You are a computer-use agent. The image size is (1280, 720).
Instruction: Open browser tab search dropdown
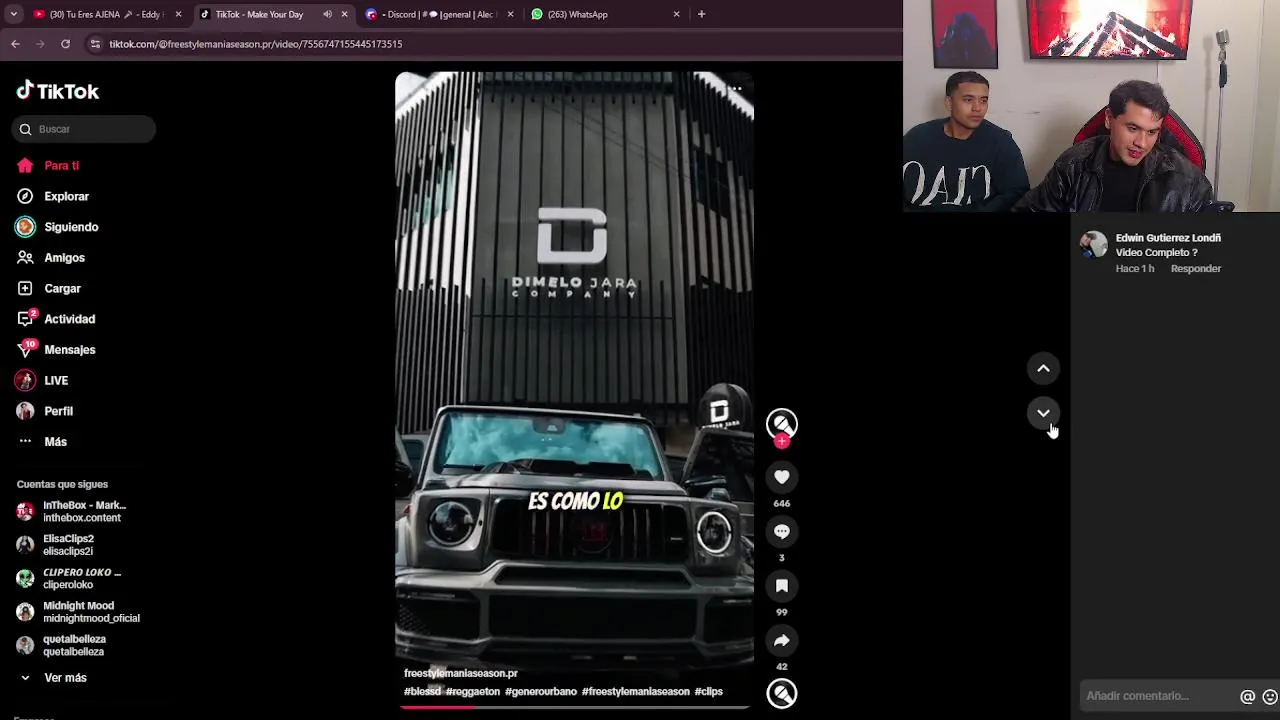click(x=13, y=15)
